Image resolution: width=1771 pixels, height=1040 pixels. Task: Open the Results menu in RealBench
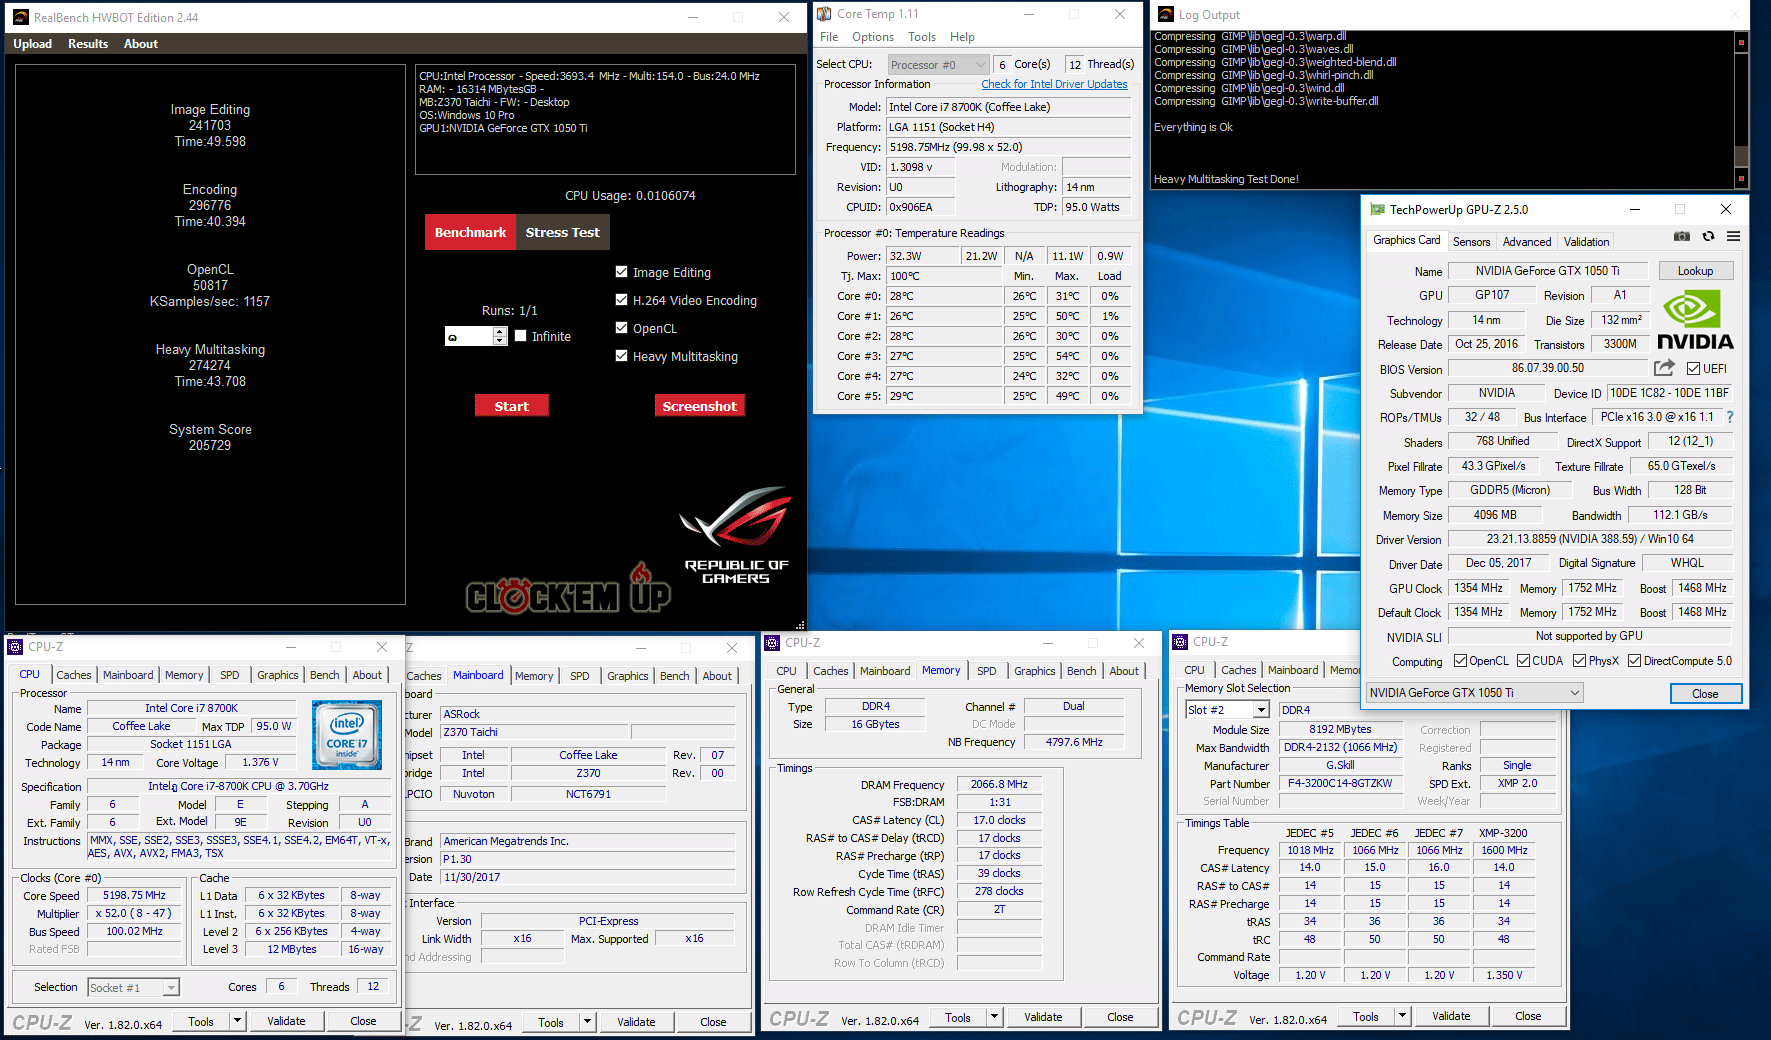[x=88, y=44]
